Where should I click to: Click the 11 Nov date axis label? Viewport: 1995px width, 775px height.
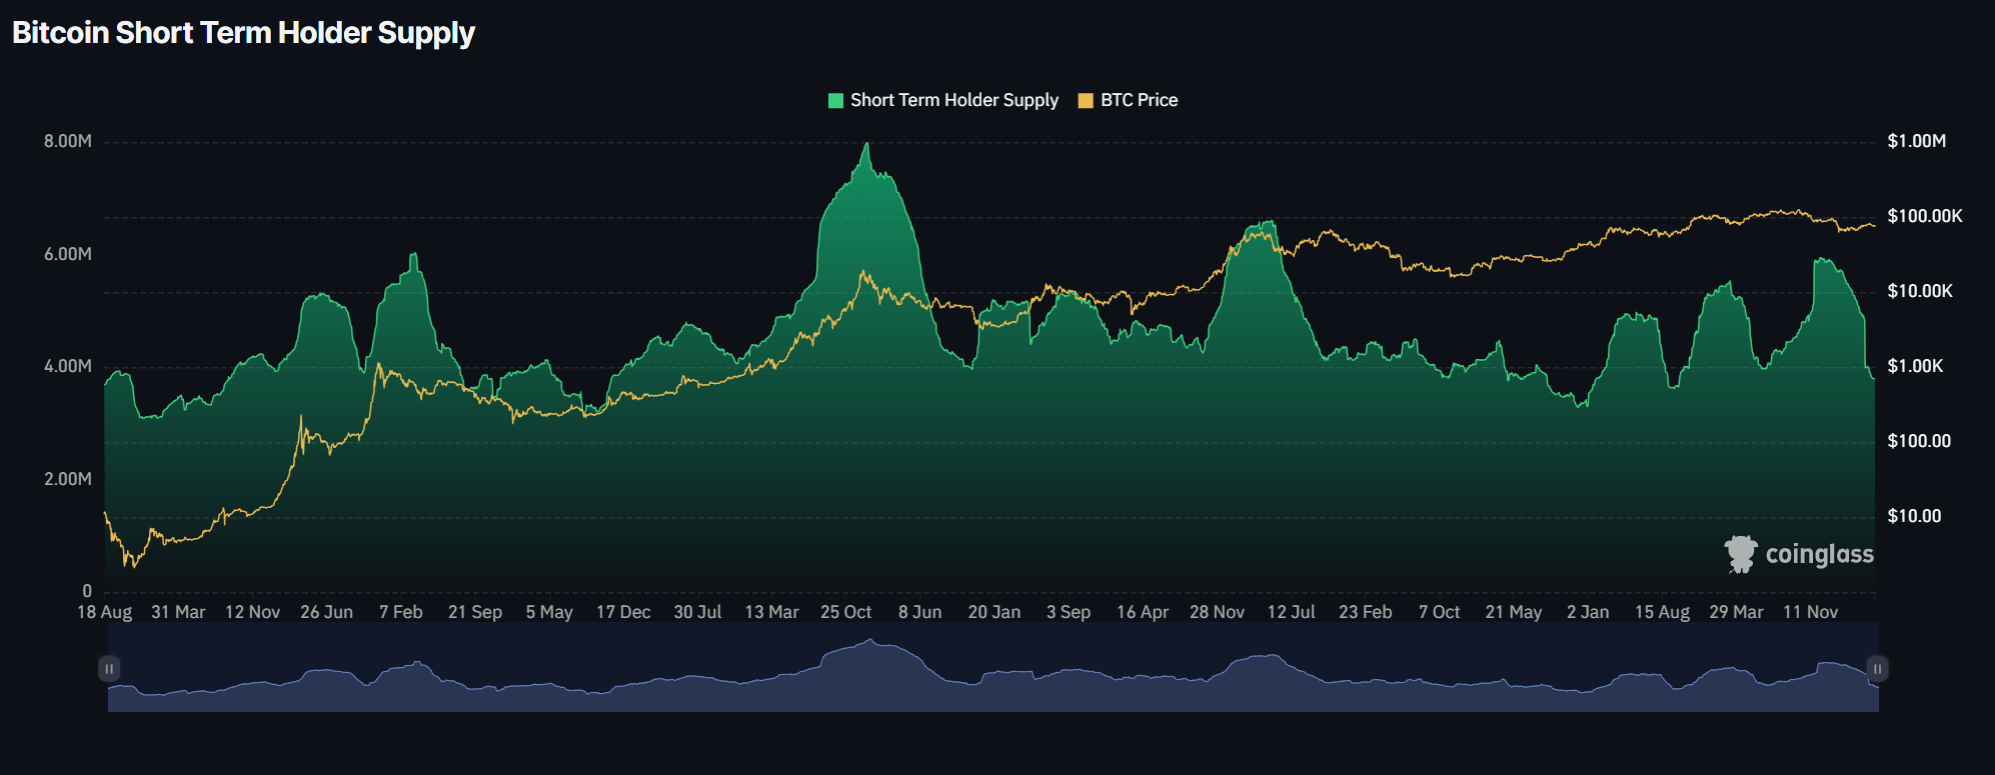pos(1811,612)
